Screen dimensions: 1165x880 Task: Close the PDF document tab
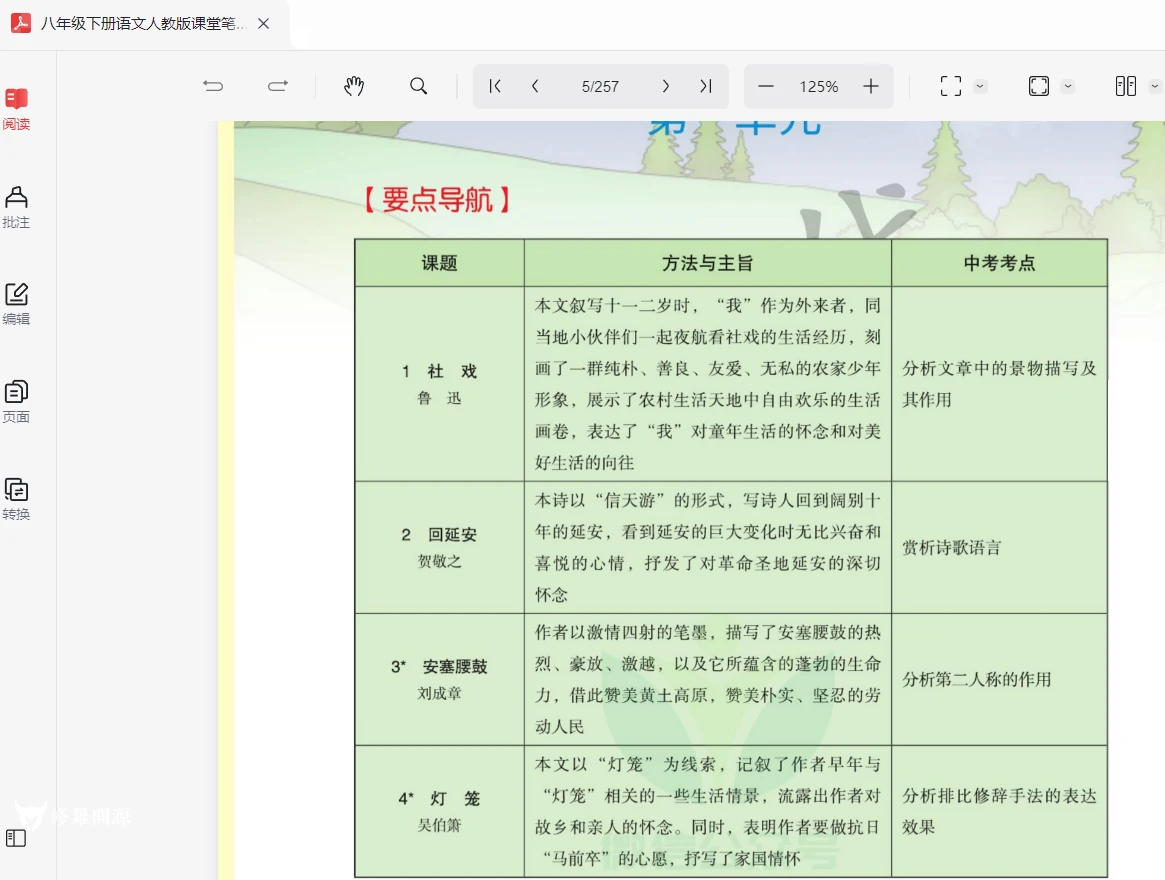(x=264, y=23)
